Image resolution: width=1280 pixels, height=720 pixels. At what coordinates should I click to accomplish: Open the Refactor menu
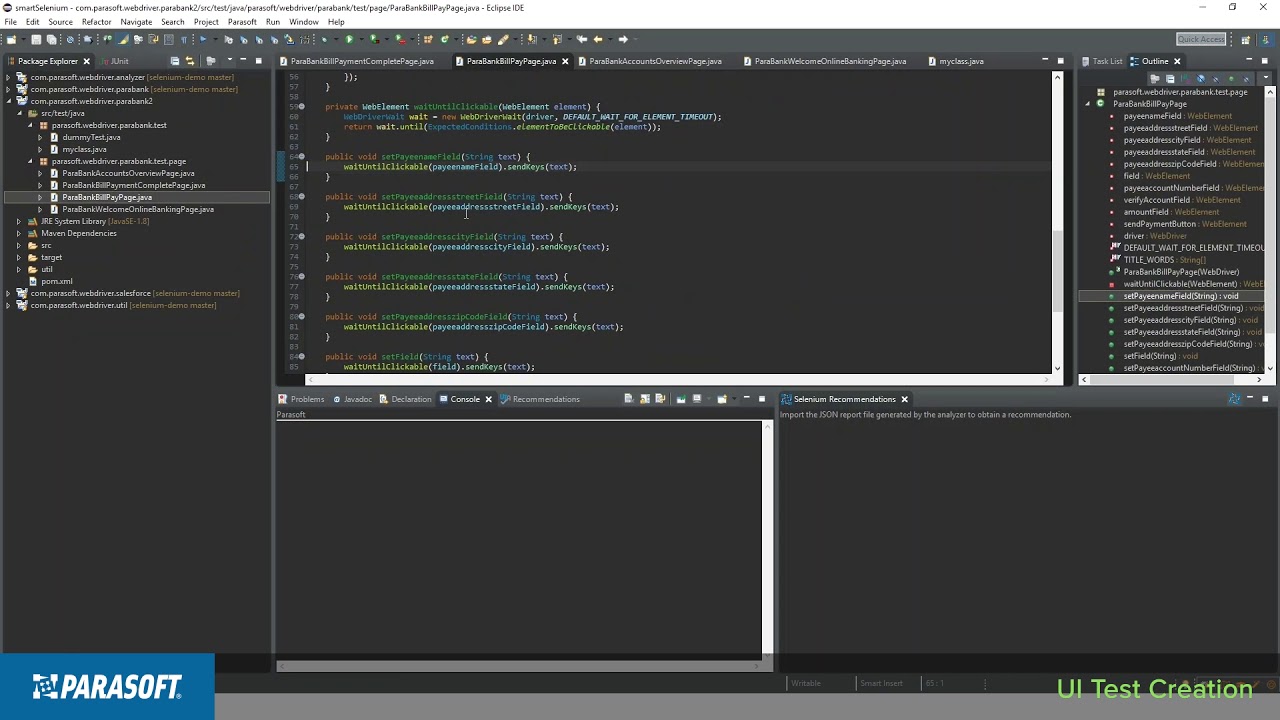pos(96,22)
